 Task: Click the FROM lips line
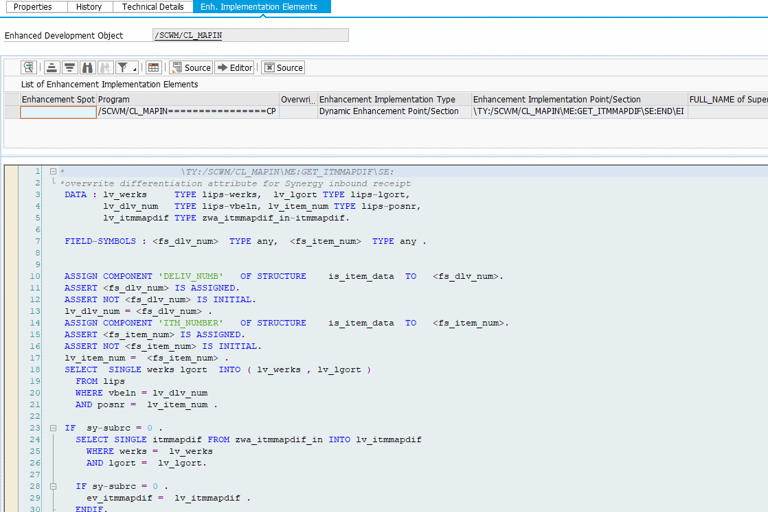(100, 381)
